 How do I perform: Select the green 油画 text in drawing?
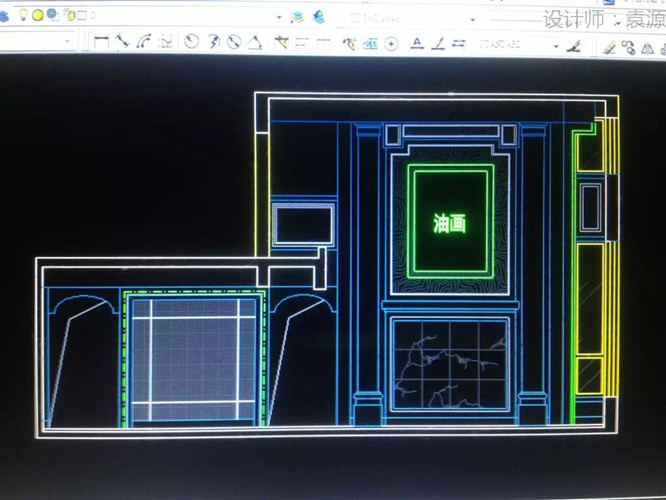pos(449,223)
